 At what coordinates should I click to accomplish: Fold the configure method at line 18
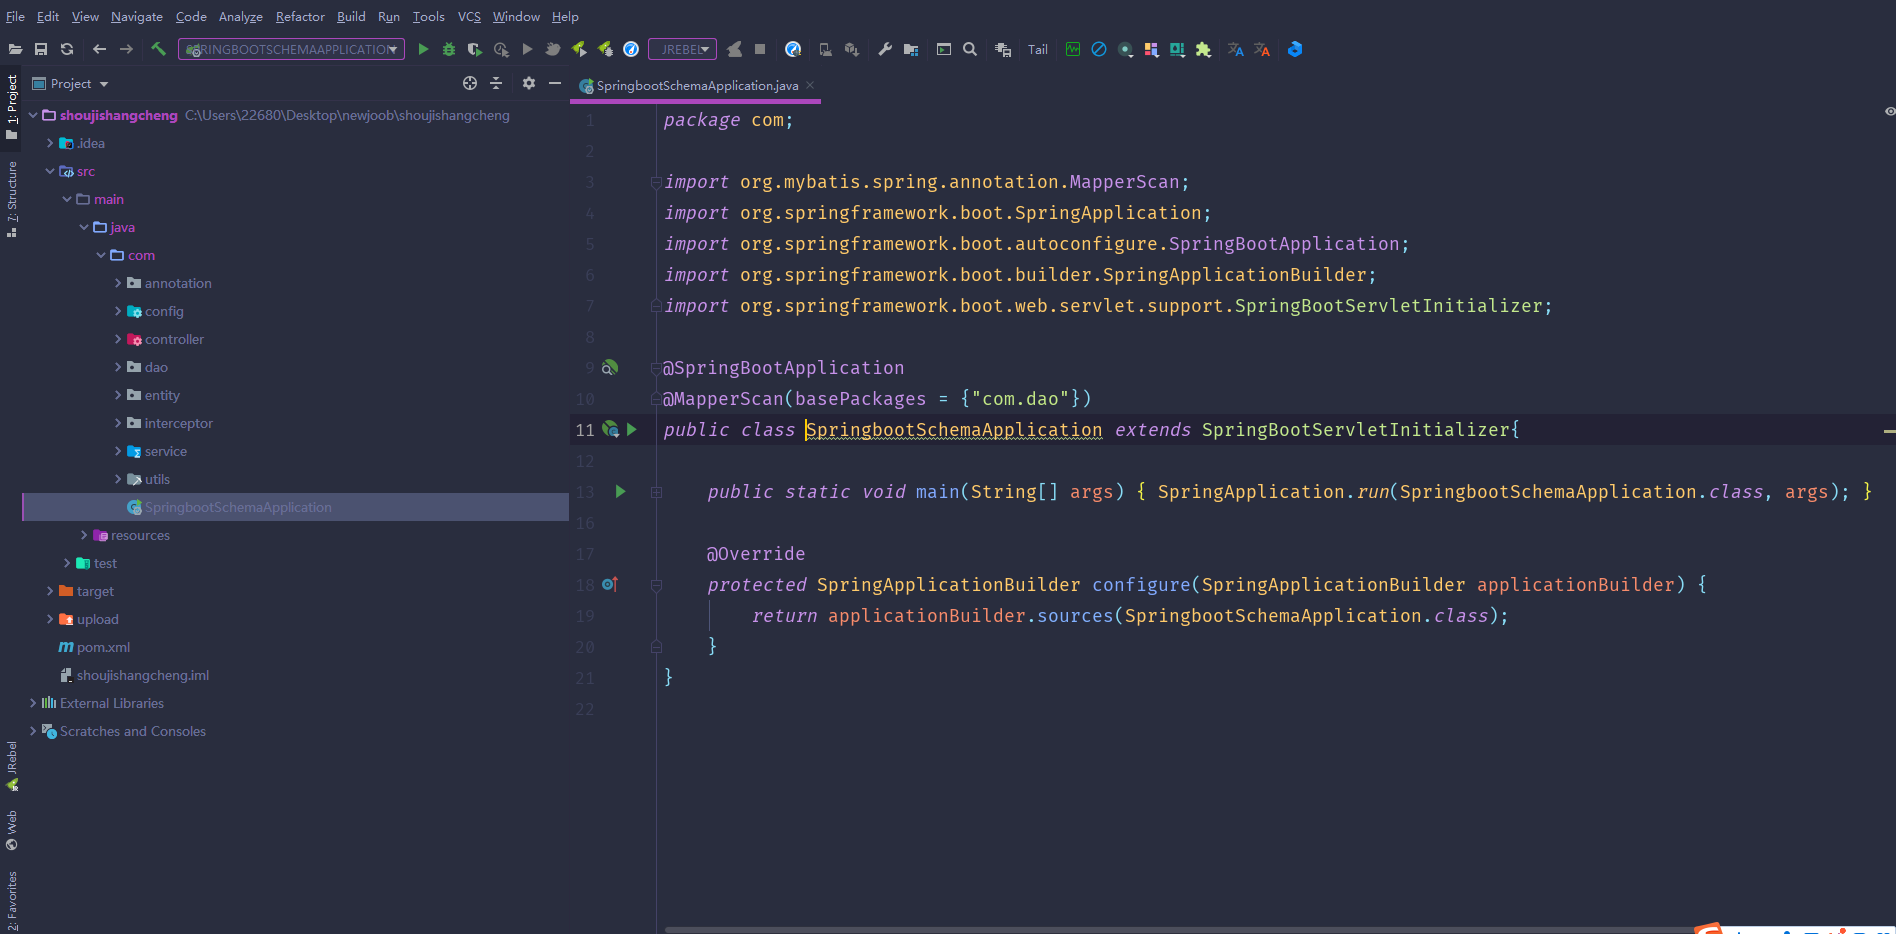657,585
